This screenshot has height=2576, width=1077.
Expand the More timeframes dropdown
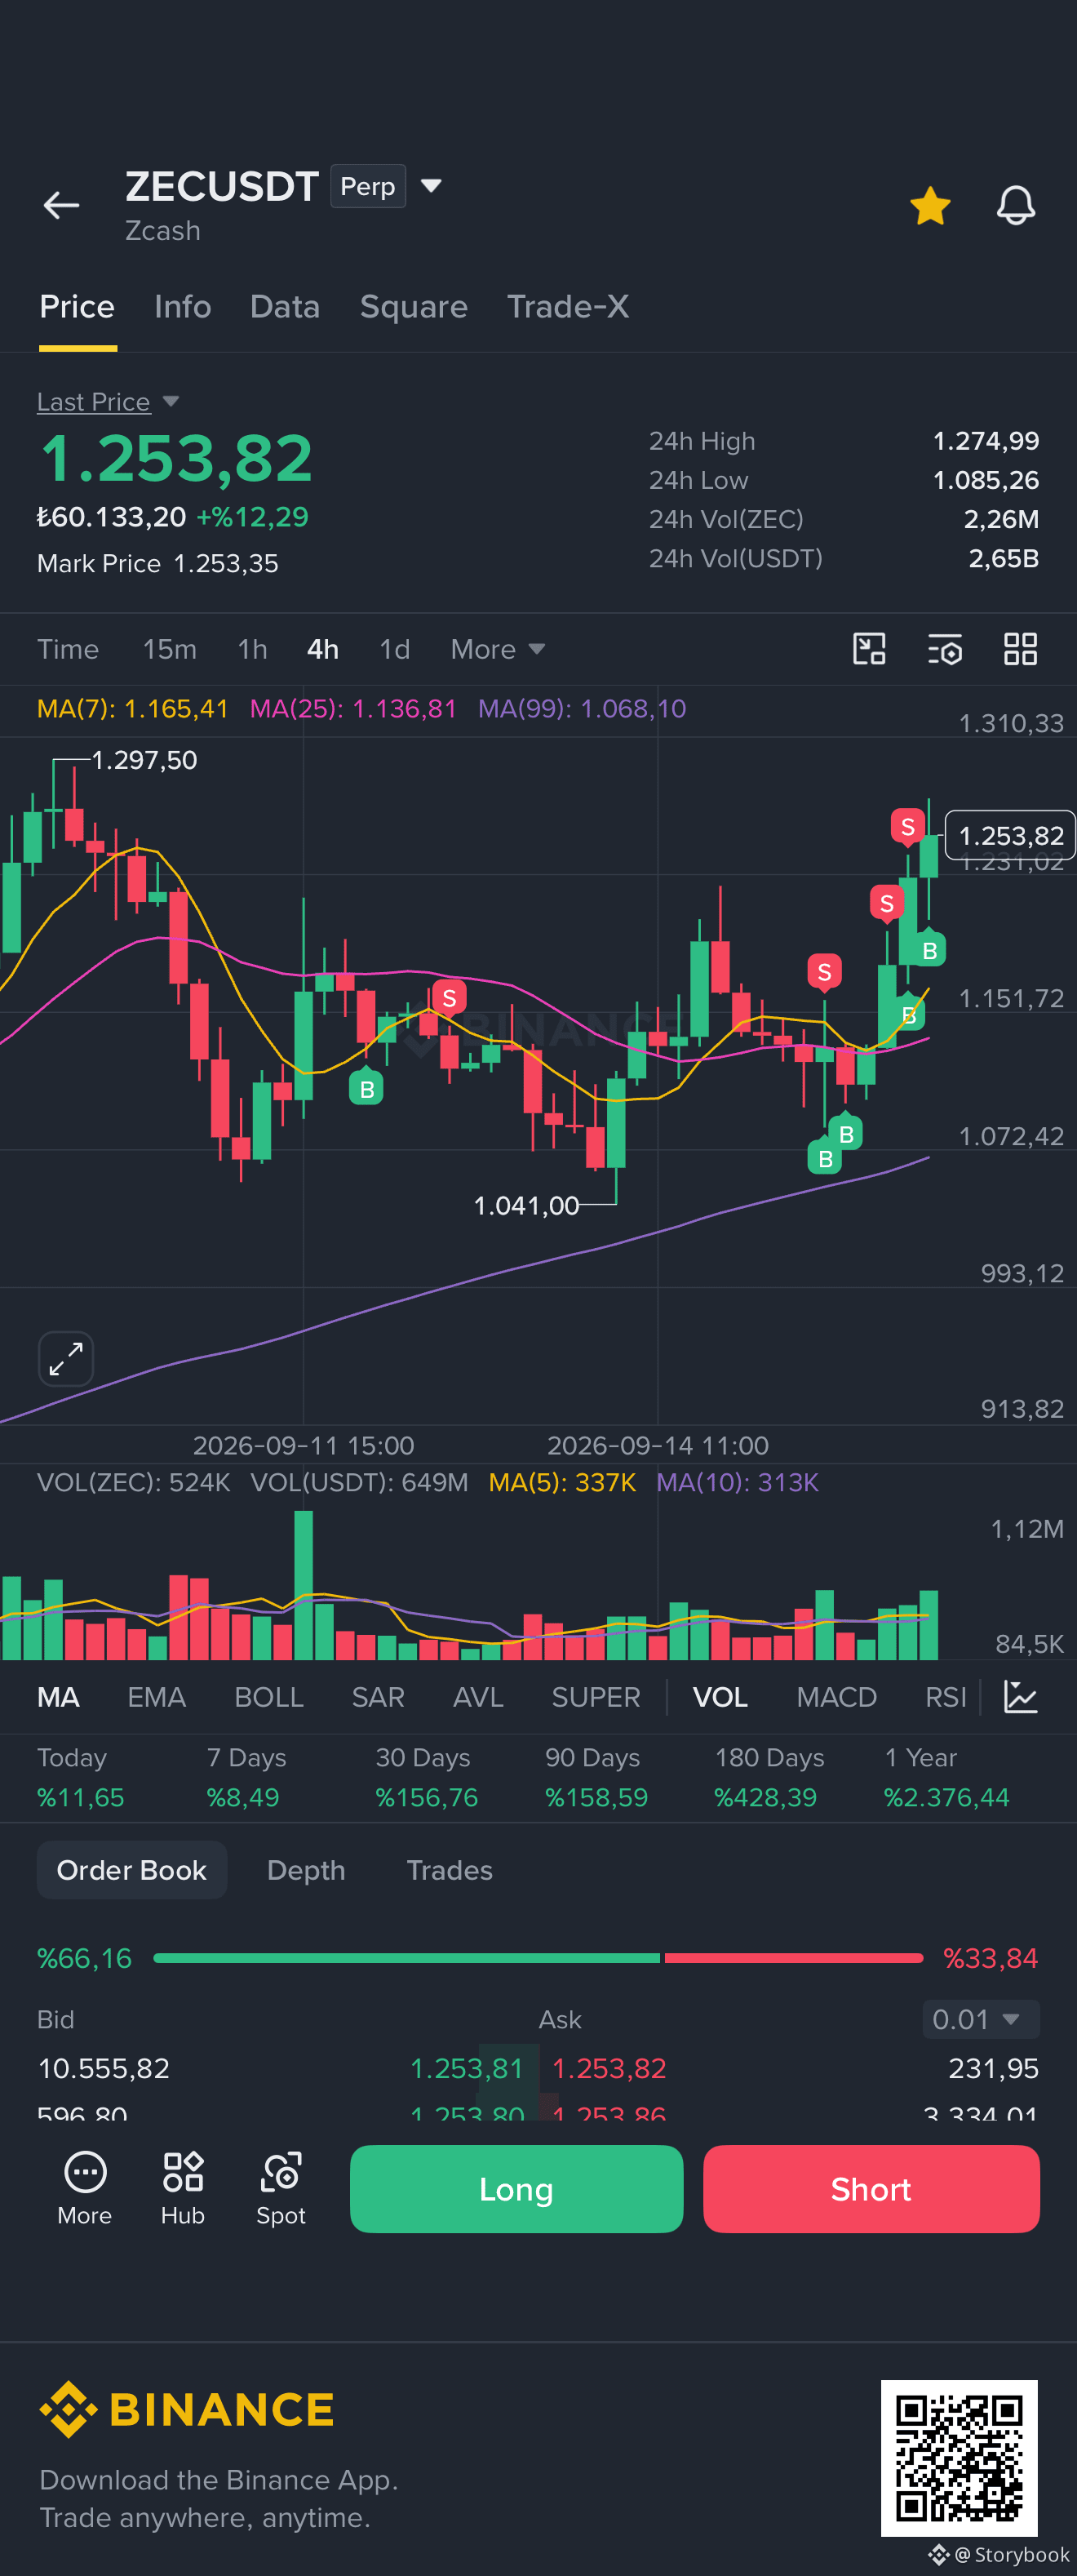coord(497,650)
